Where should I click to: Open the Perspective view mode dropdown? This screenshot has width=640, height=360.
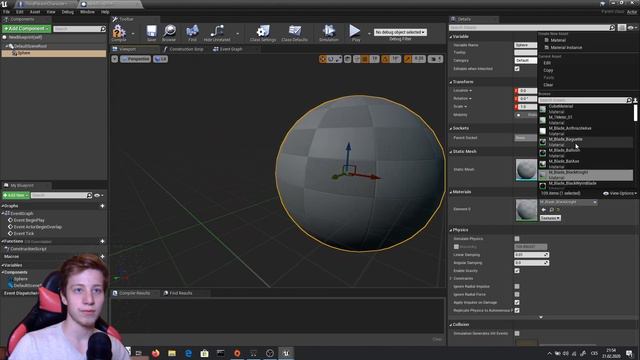[135, 59]
